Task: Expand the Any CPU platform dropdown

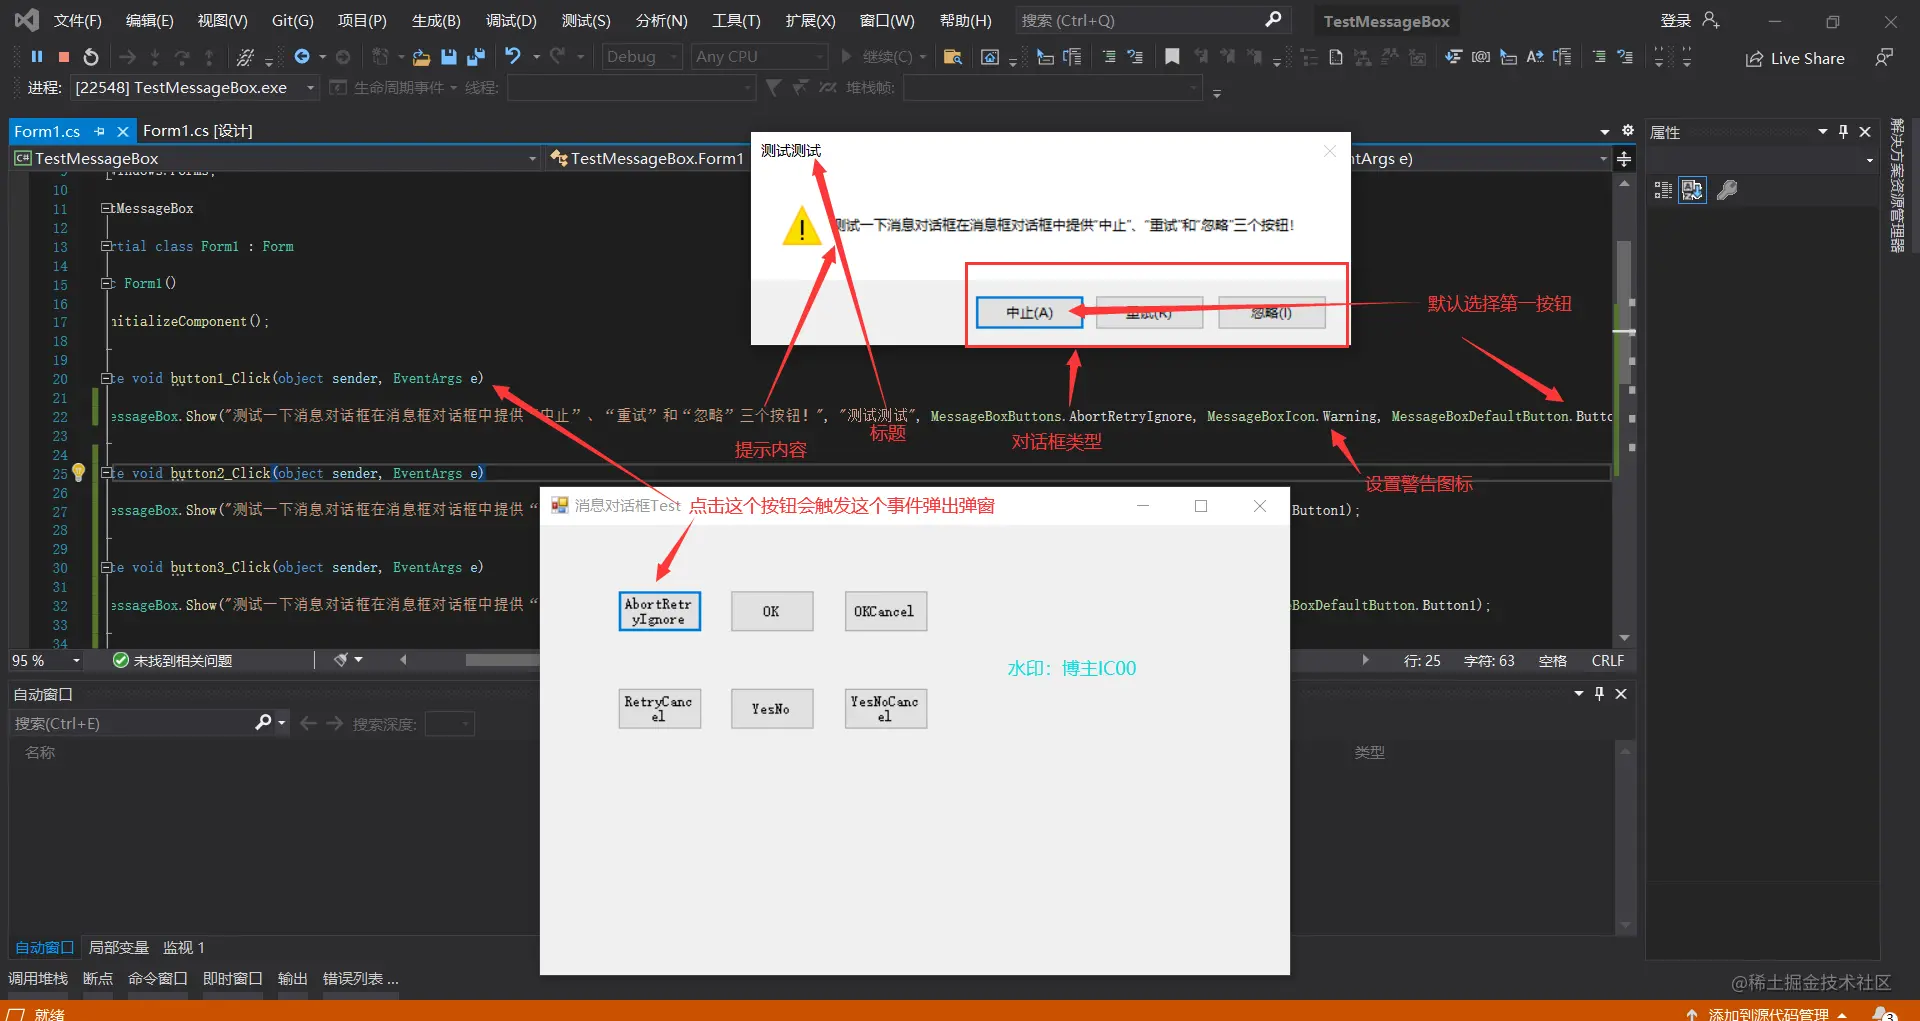Action: click(760, 57)
